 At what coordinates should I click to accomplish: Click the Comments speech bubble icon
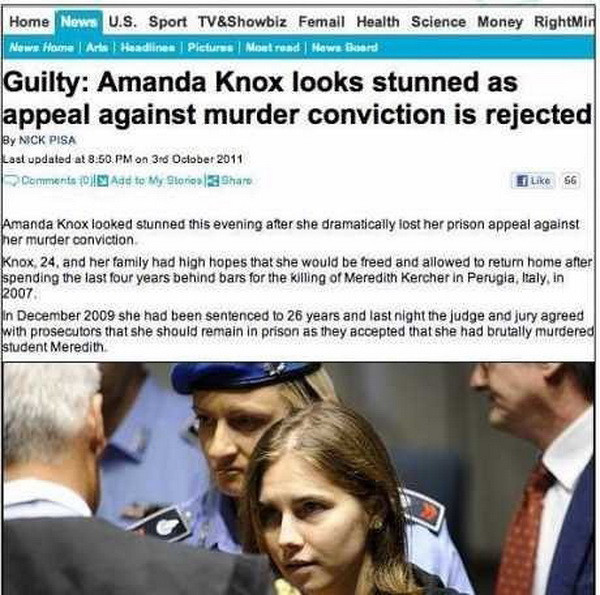(11, 180)
